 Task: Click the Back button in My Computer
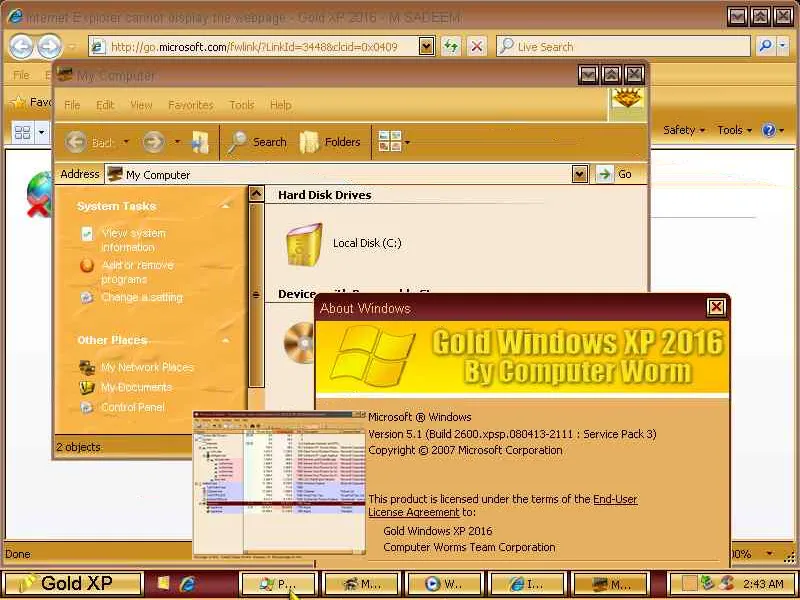(x=90, y=142)
